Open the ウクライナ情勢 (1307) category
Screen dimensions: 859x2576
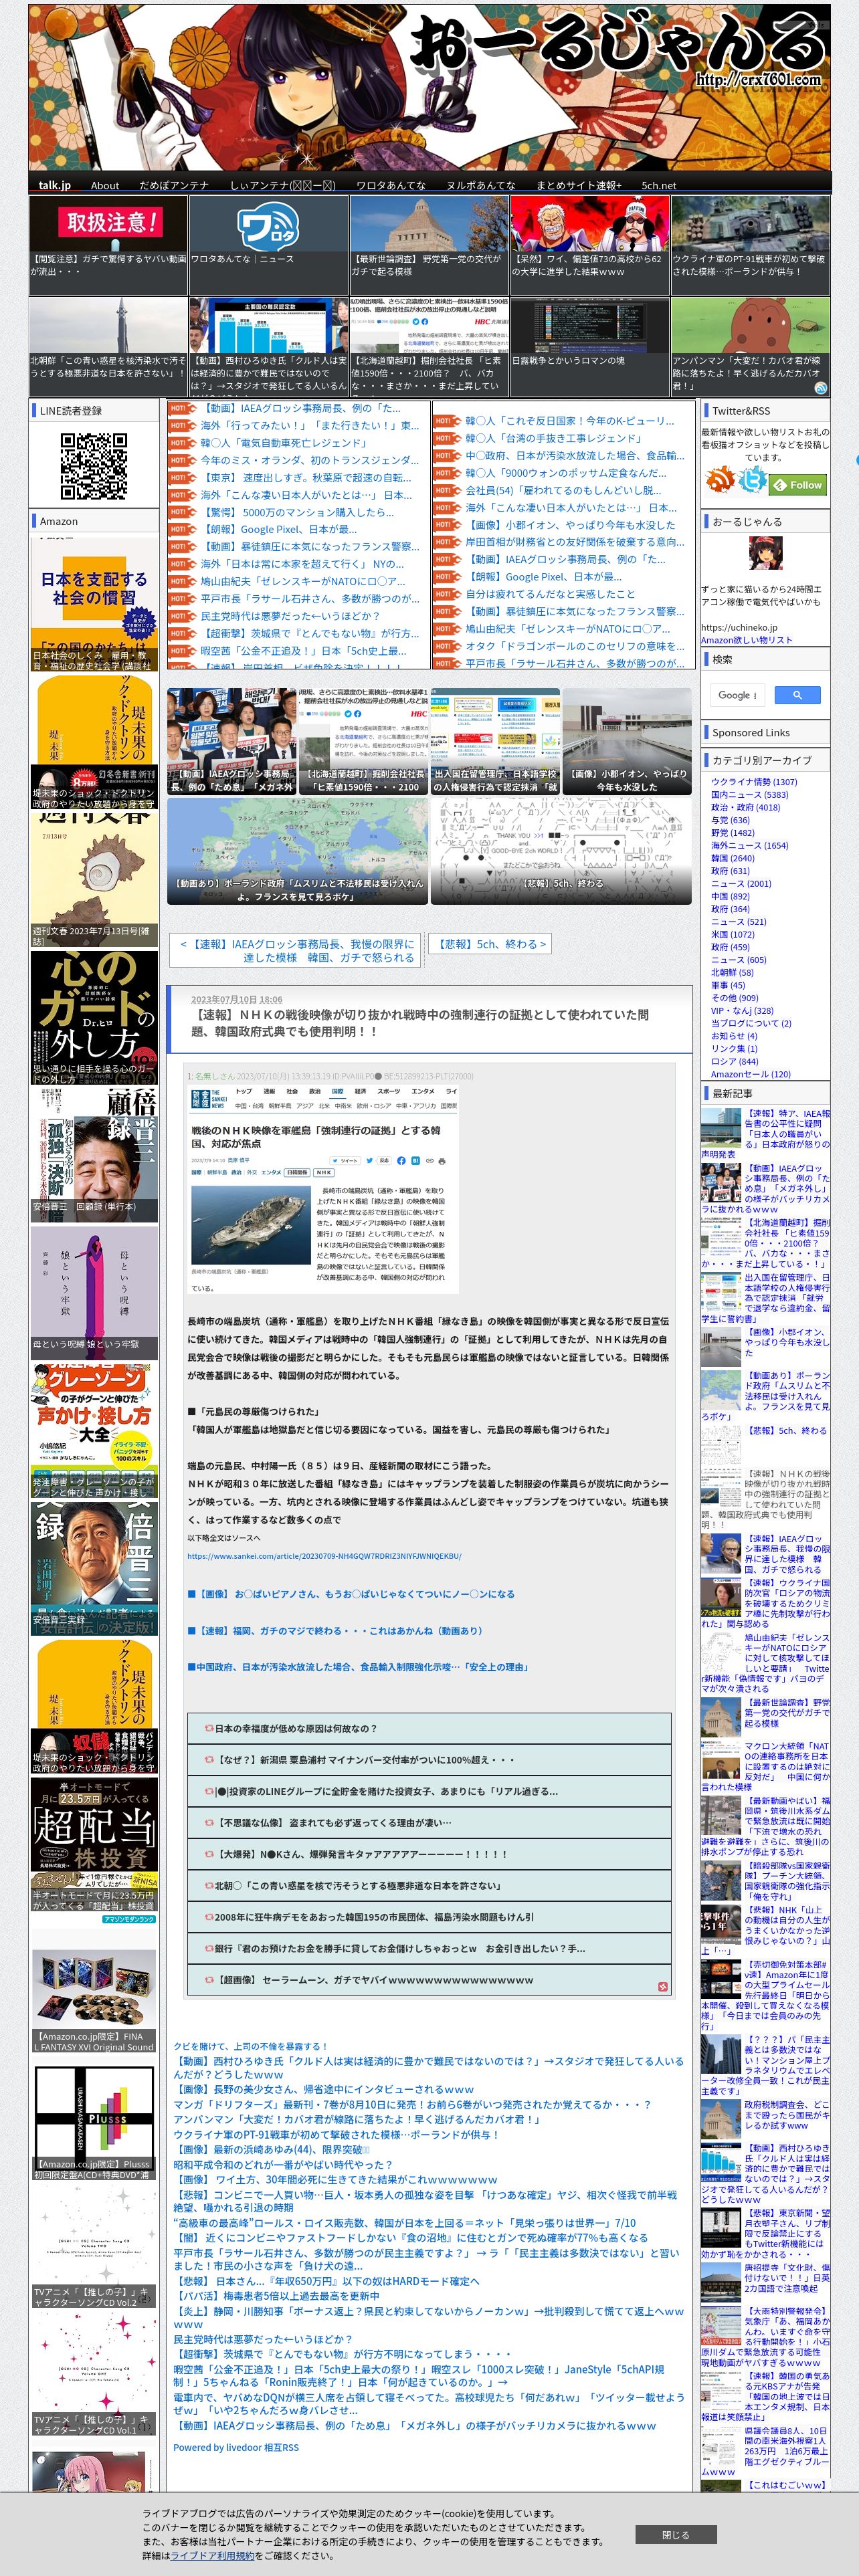pos(754,782)
